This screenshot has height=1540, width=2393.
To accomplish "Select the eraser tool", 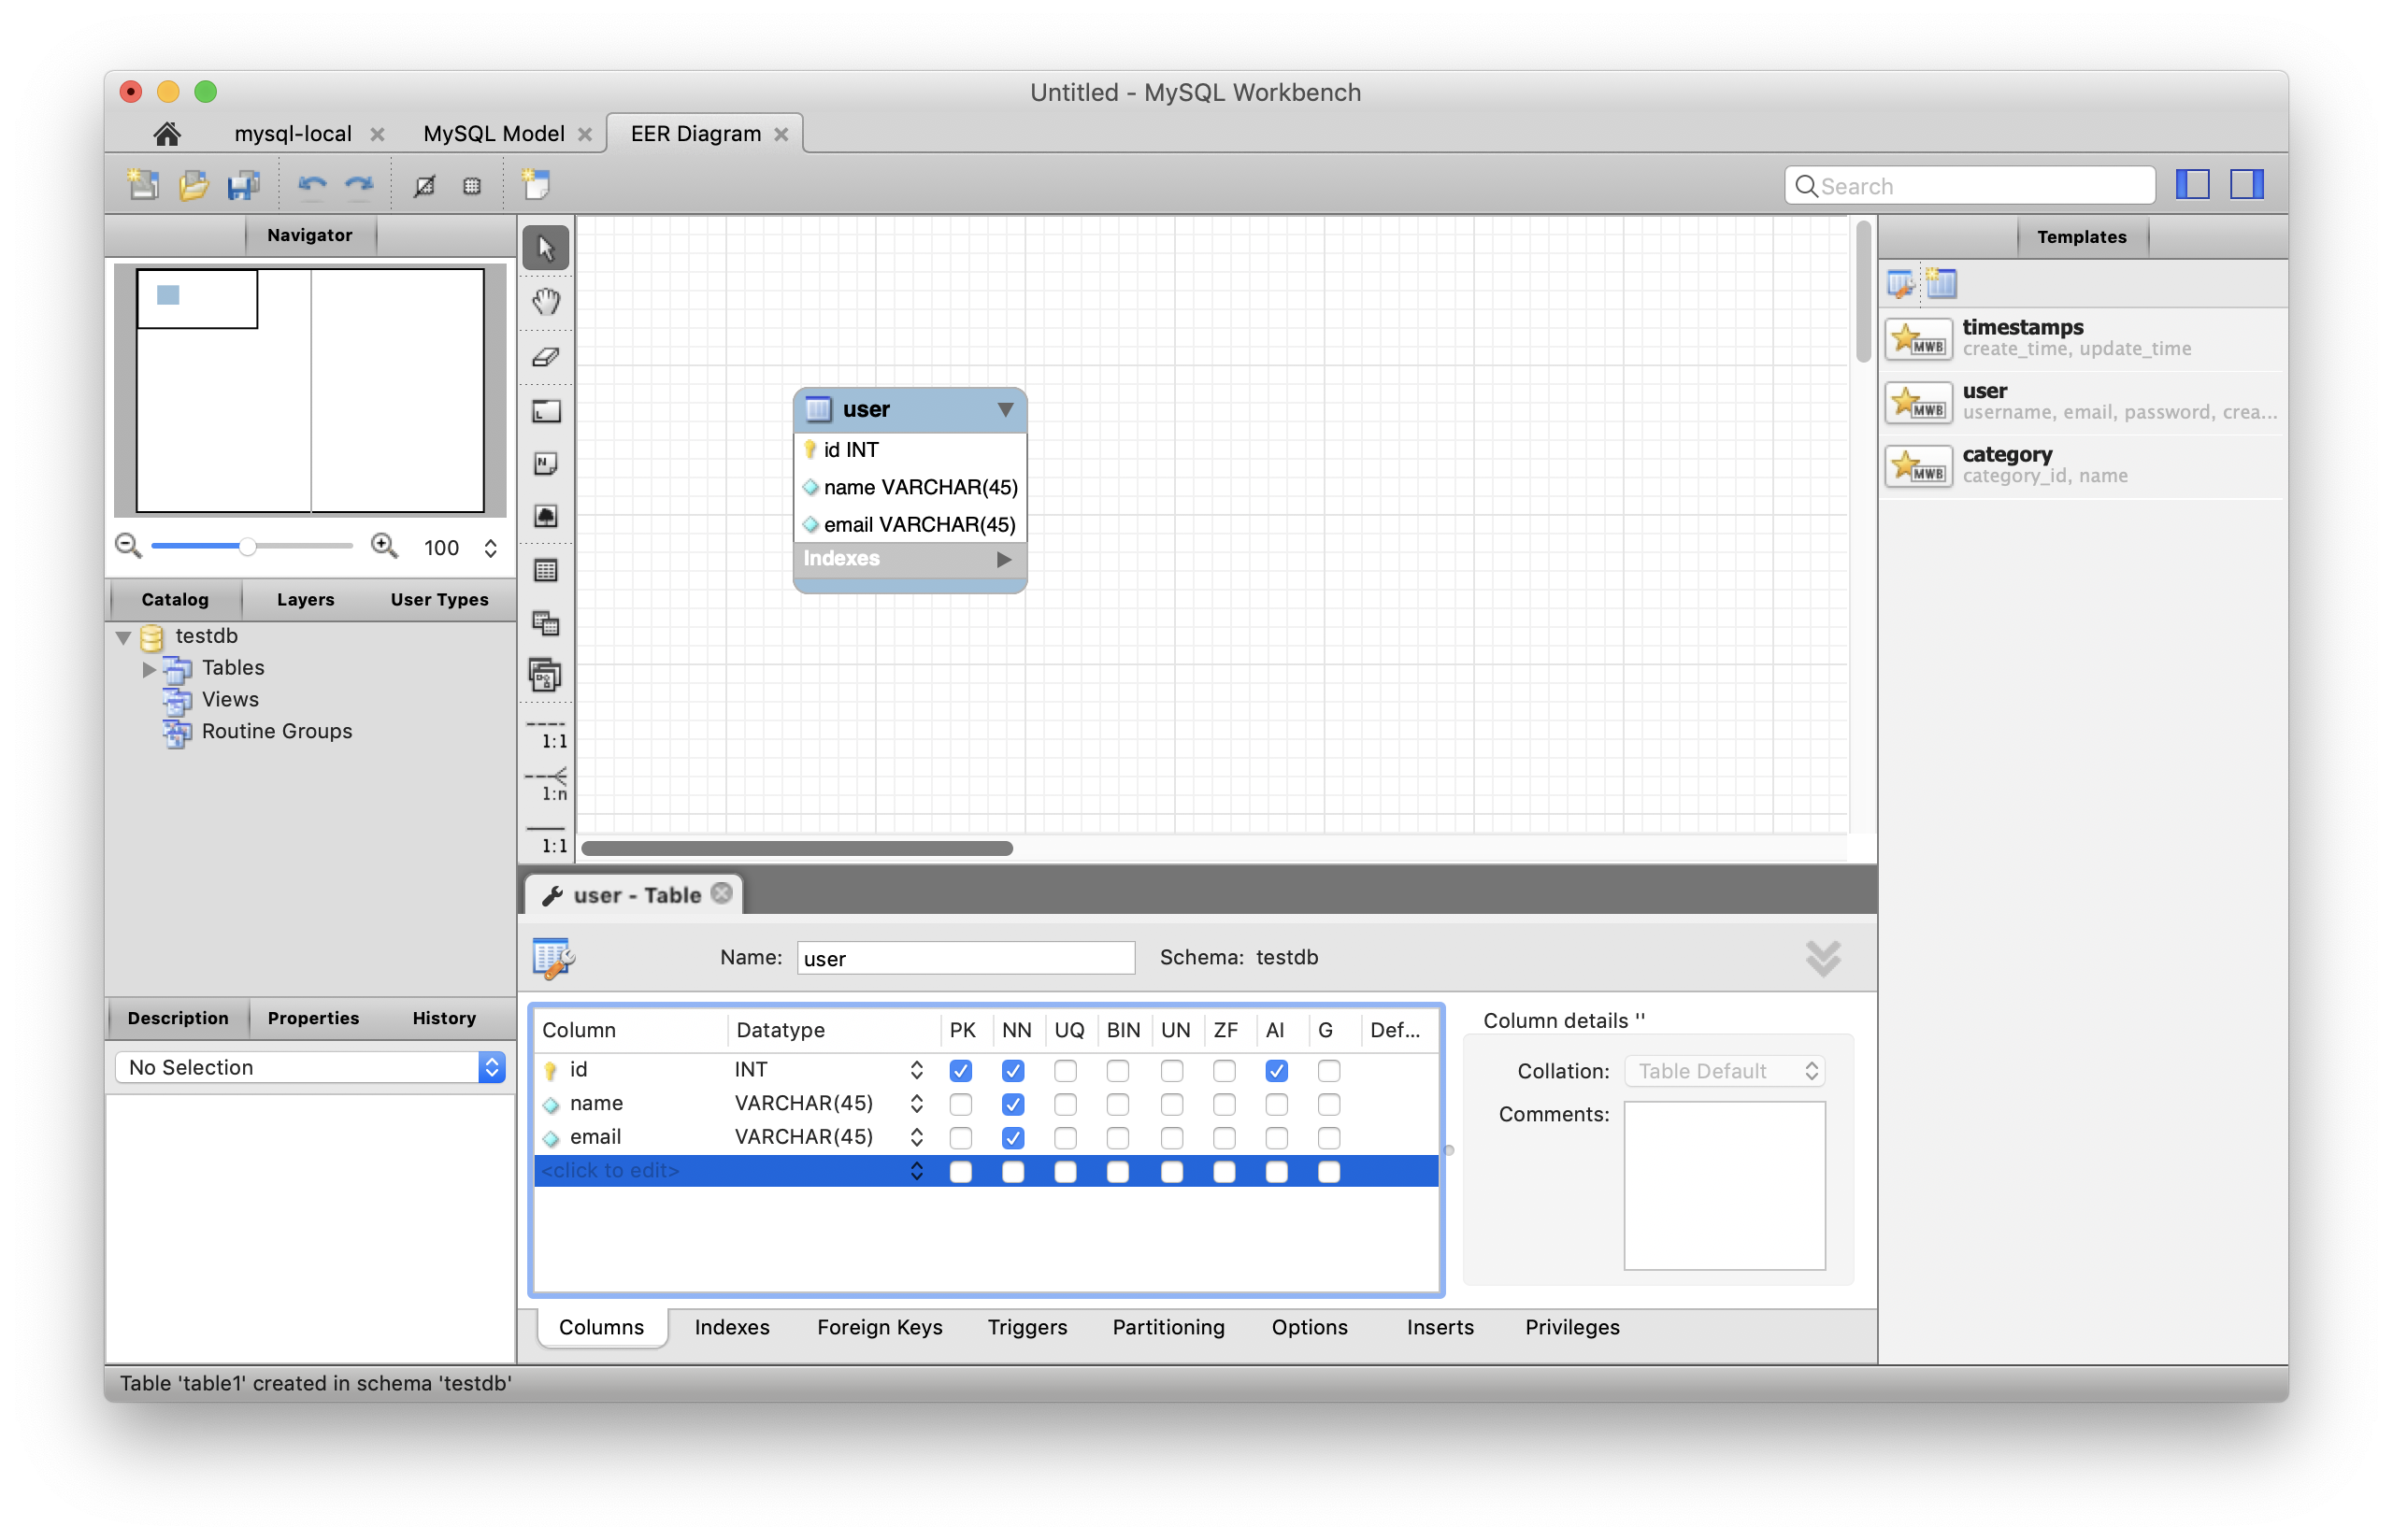I will click(546, 357).
